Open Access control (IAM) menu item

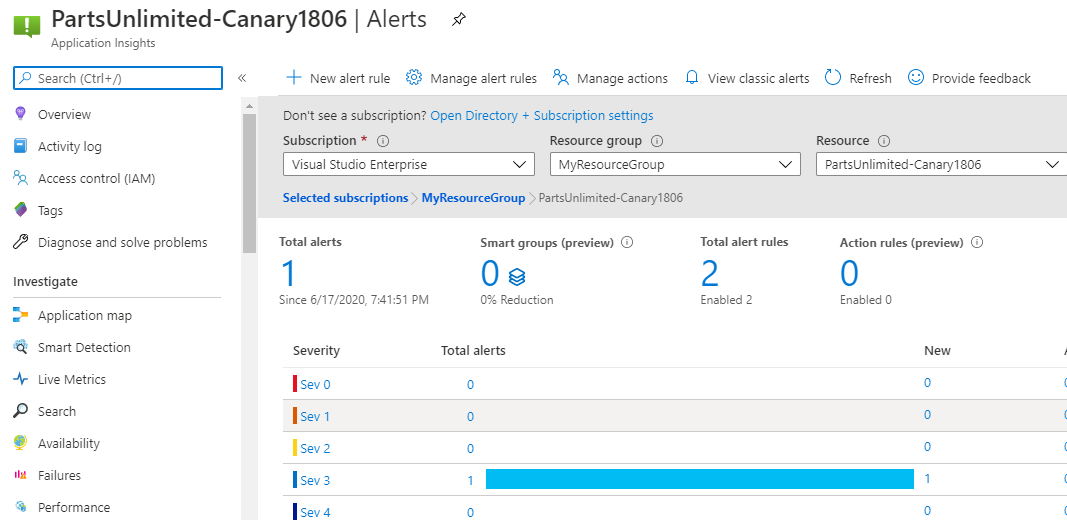[97, 179]
